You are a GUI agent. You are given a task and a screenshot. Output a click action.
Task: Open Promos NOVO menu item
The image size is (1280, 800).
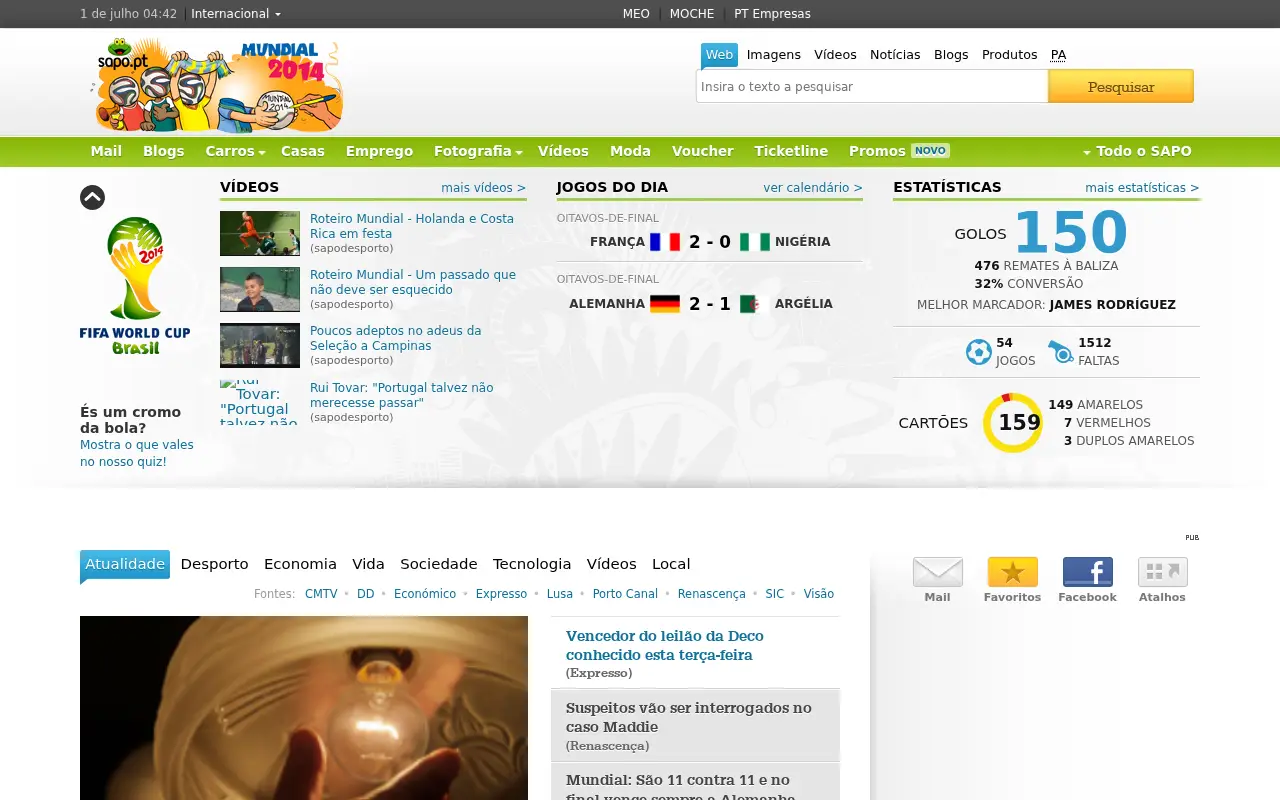[899, 151]
